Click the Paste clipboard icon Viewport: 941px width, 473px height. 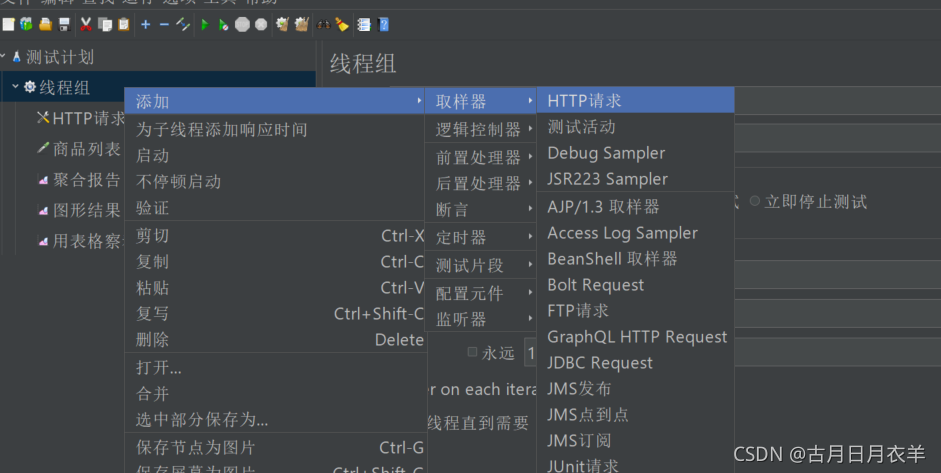coord(124,25)
